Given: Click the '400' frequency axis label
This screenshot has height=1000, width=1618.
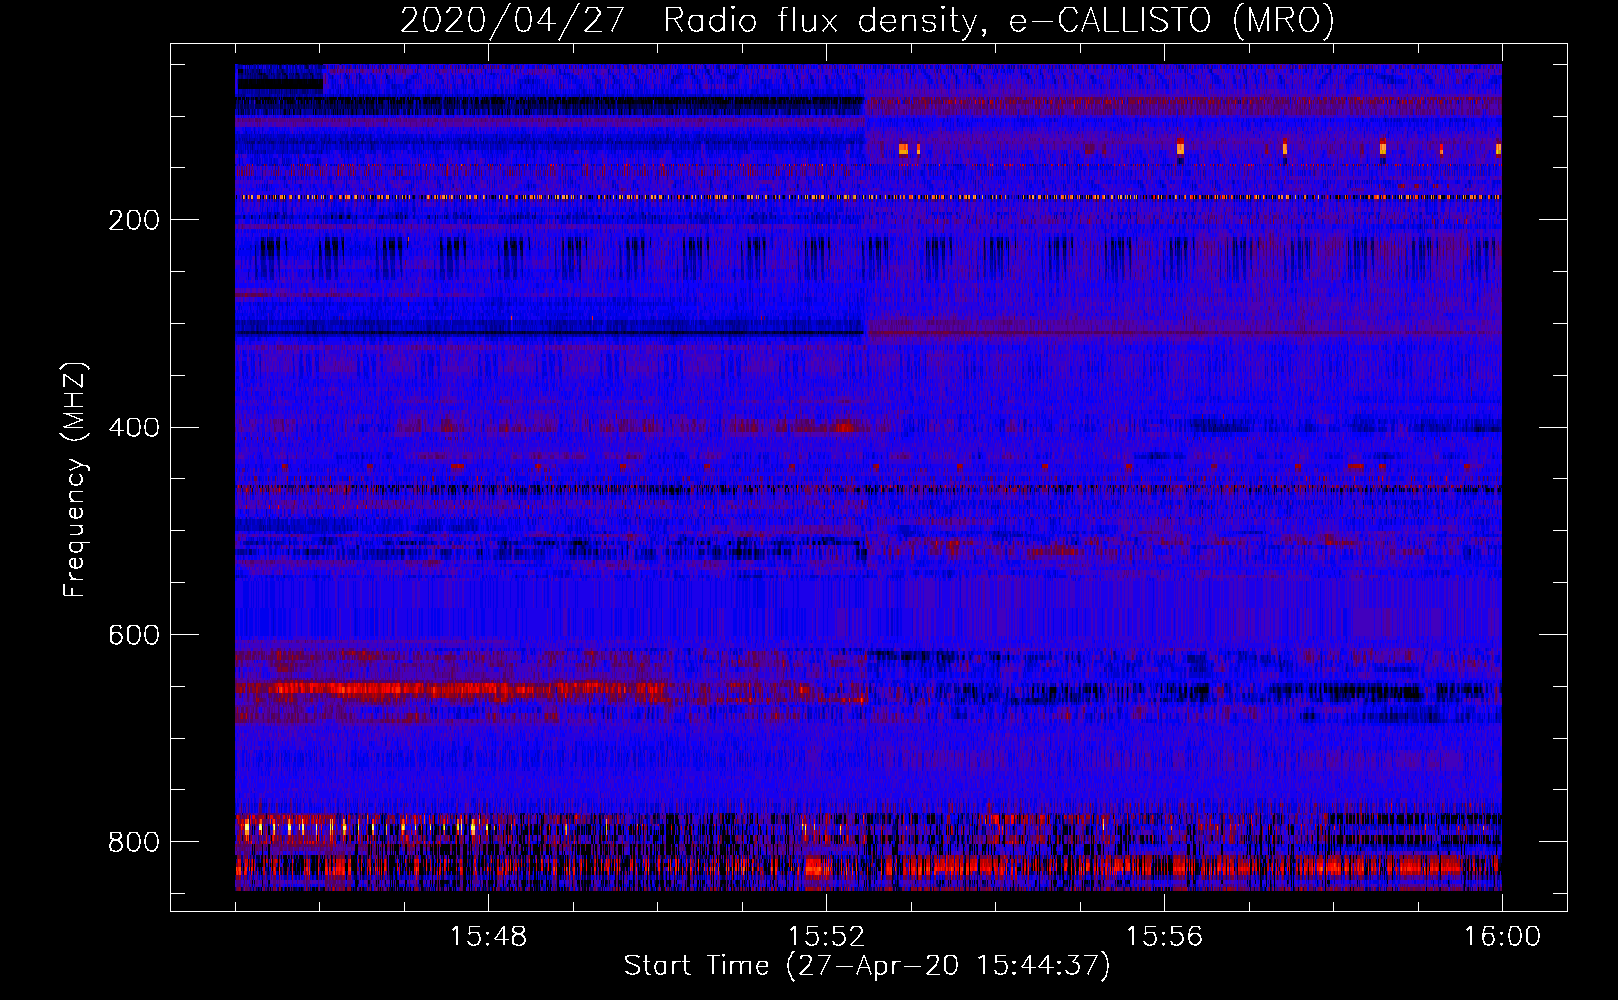Looking at the screenshot, I should pos(134,428).
